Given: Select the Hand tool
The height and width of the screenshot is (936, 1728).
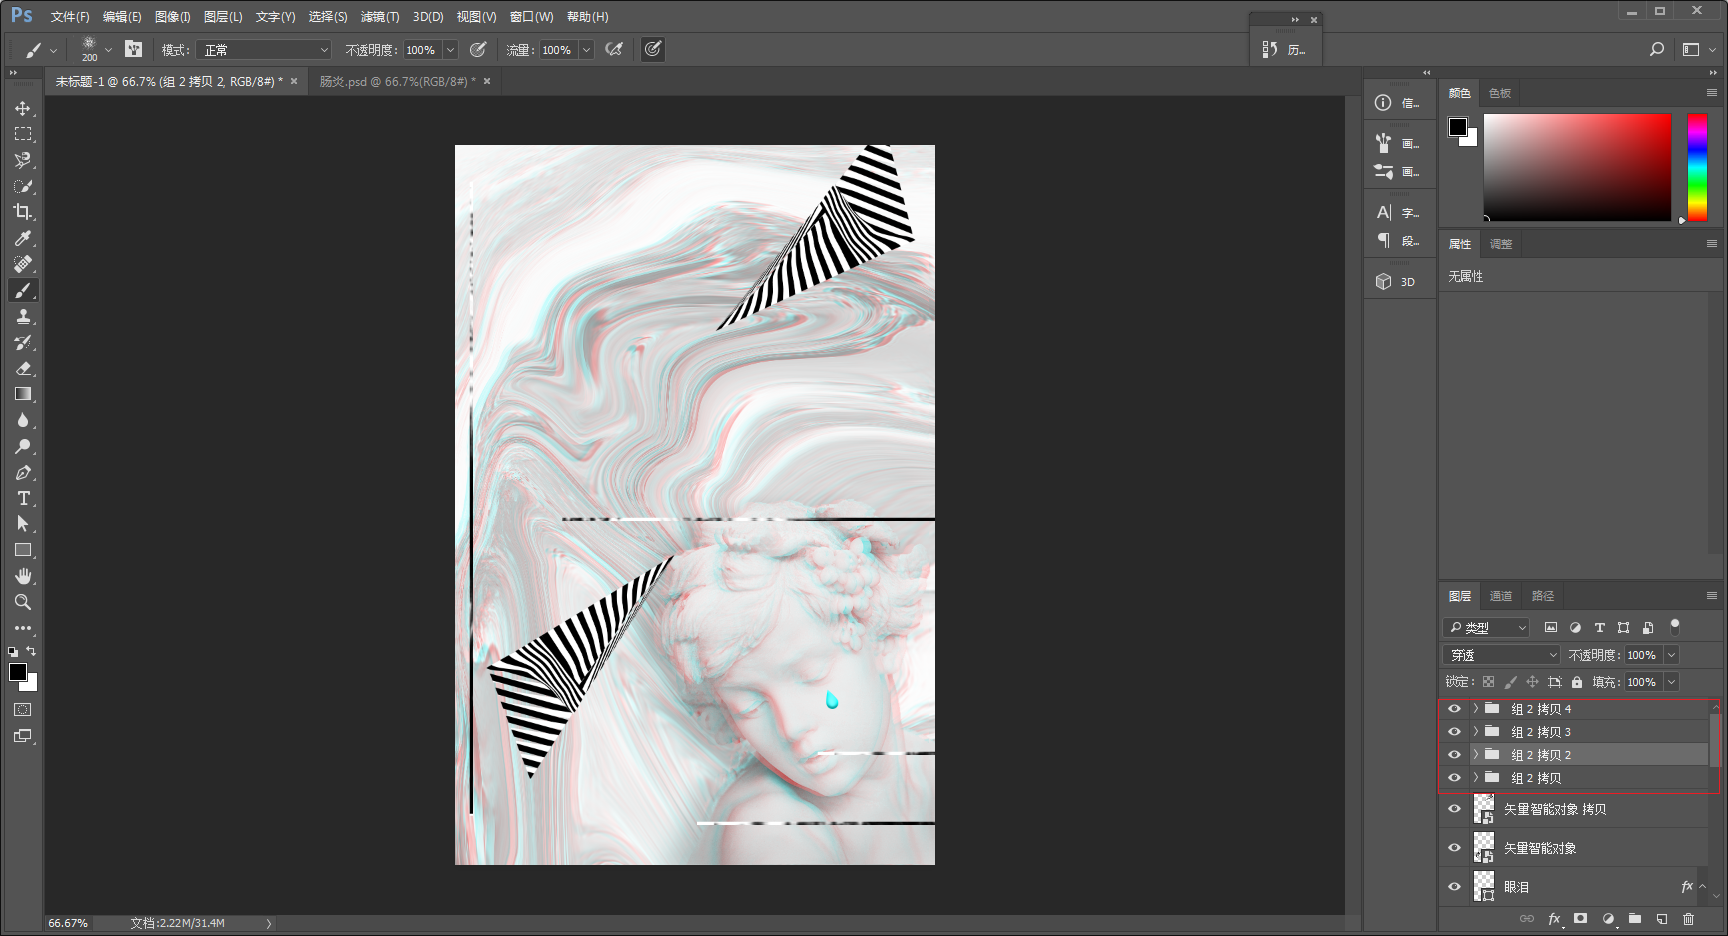Looking at the screenshot, I should 23,576.
